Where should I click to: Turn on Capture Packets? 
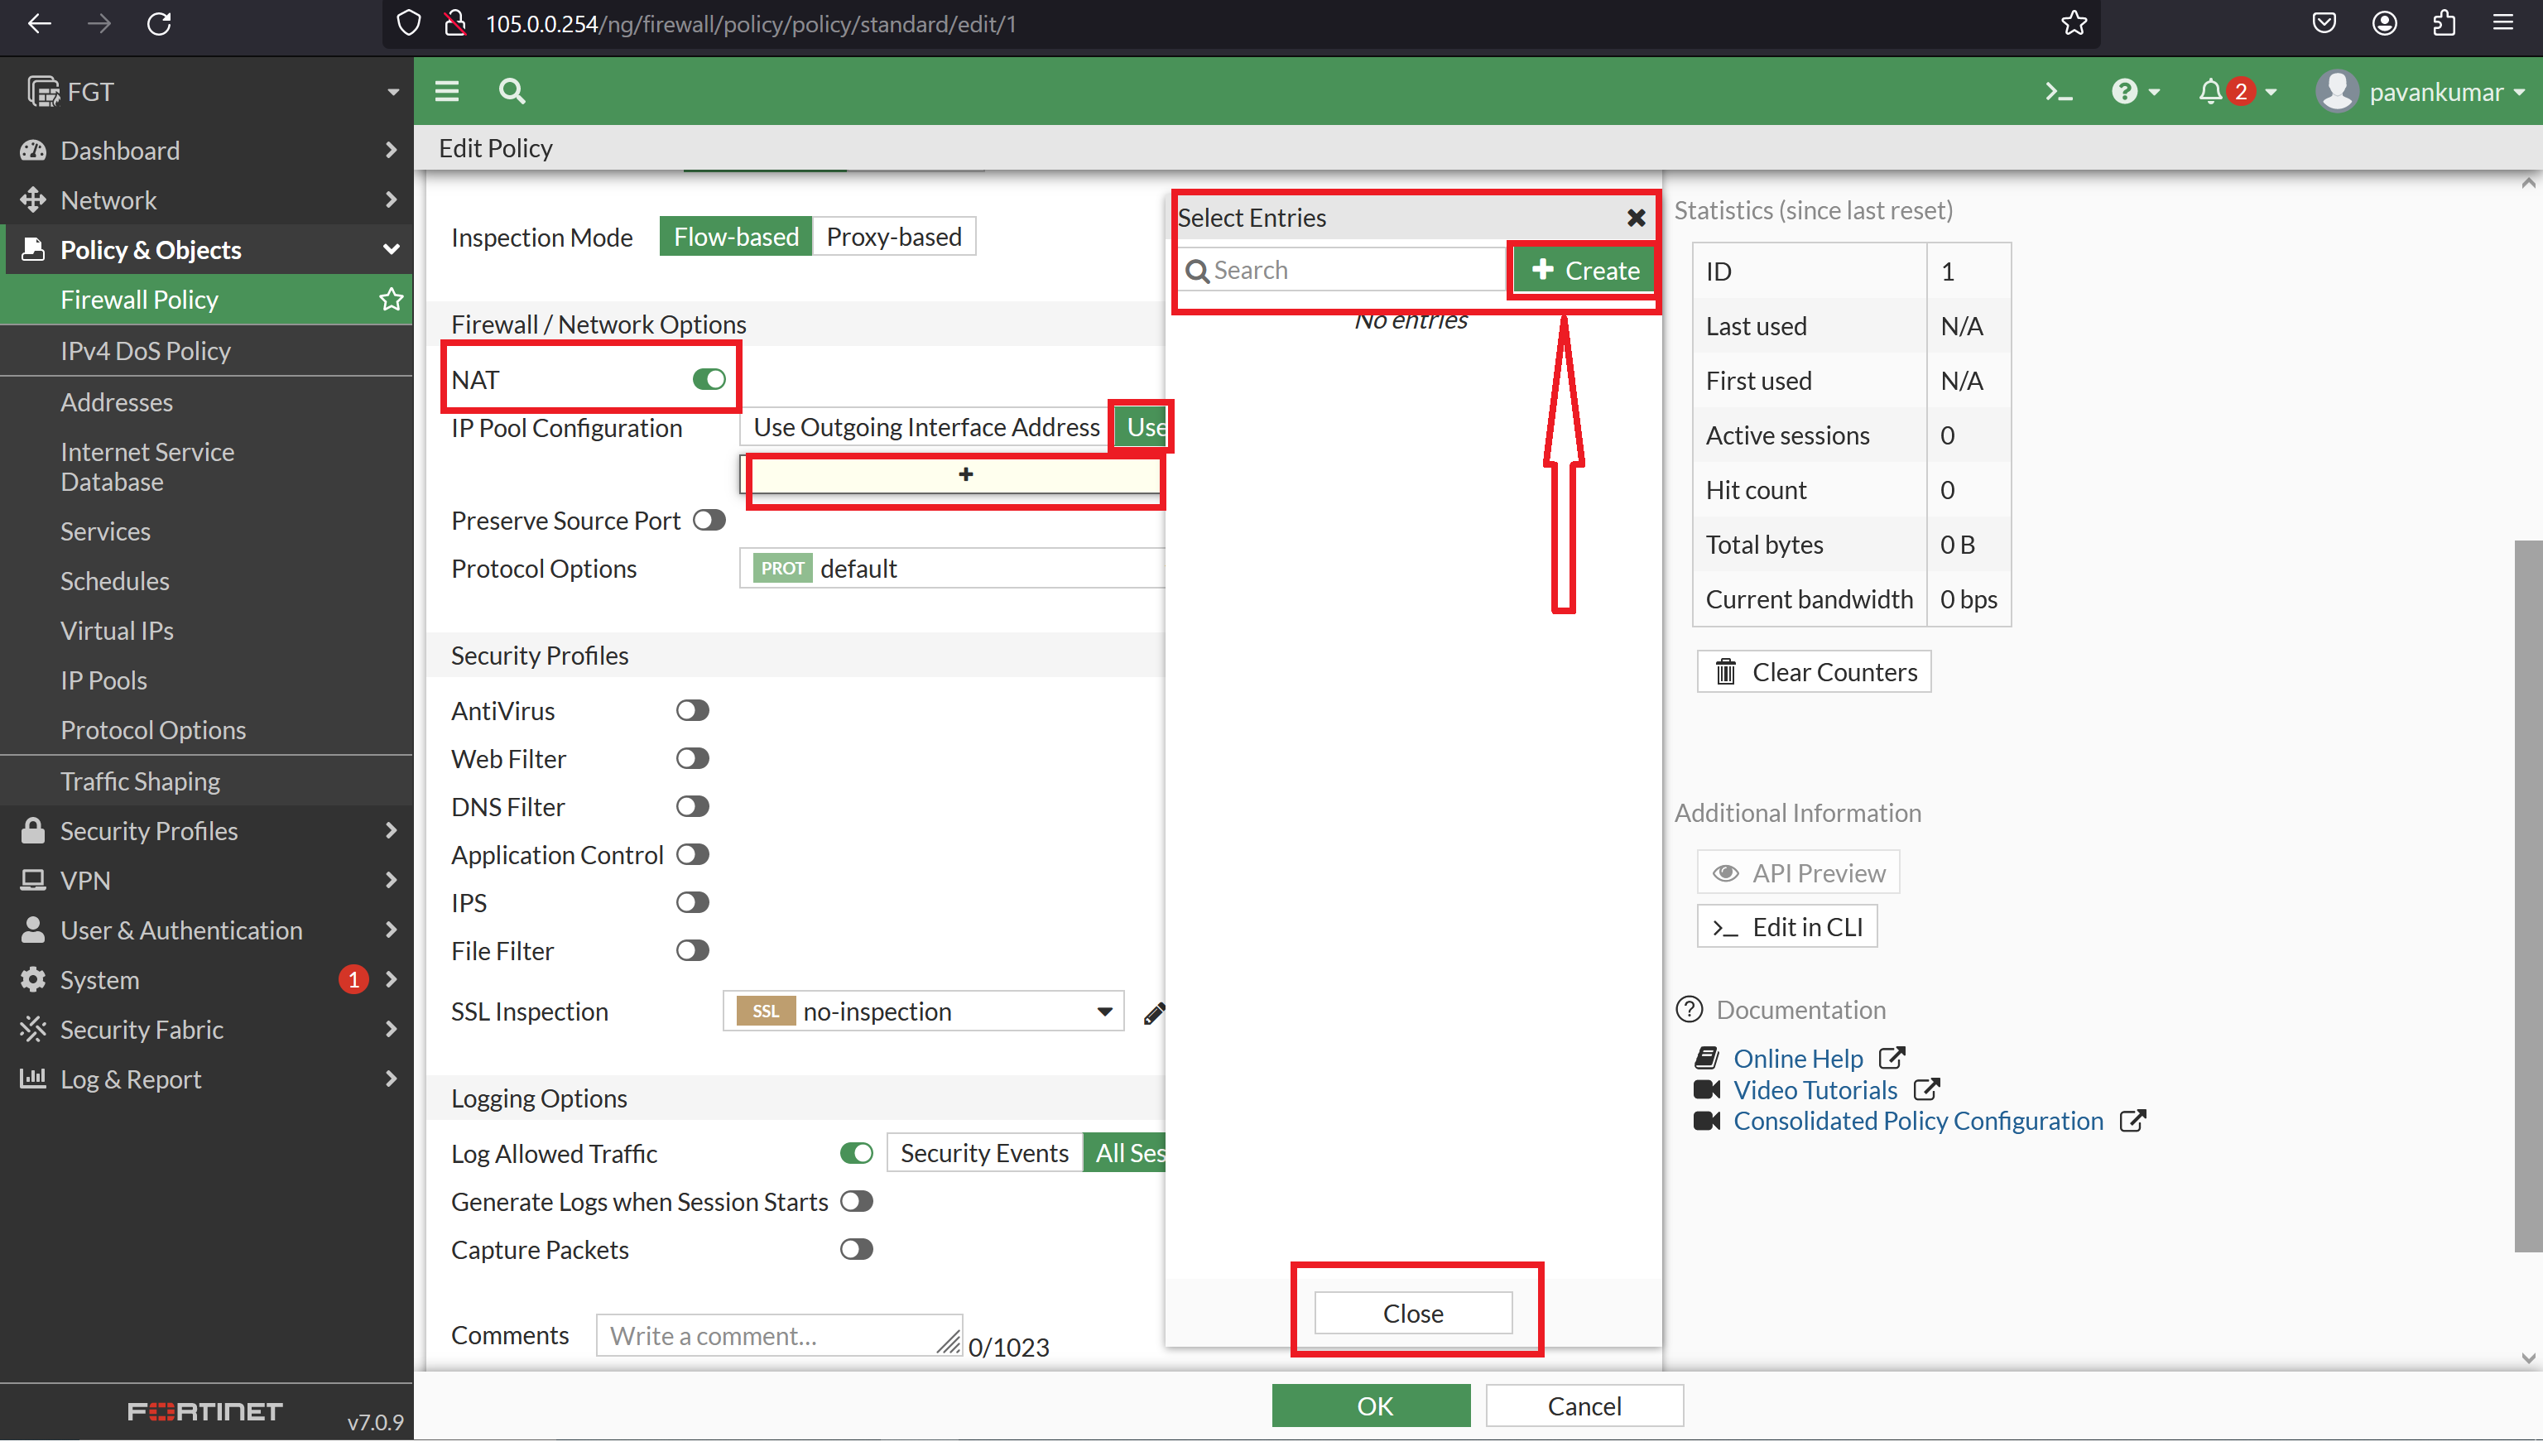855,1249
